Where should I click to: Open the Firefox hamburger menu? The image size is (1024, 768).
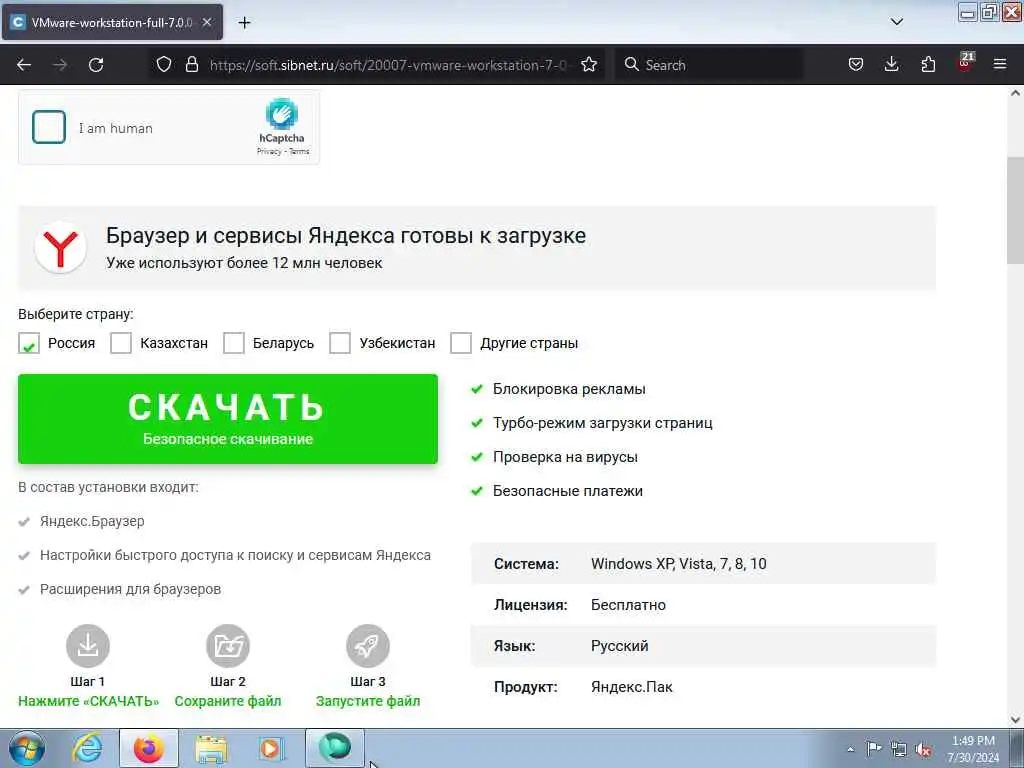click(x=1000, y=64)
